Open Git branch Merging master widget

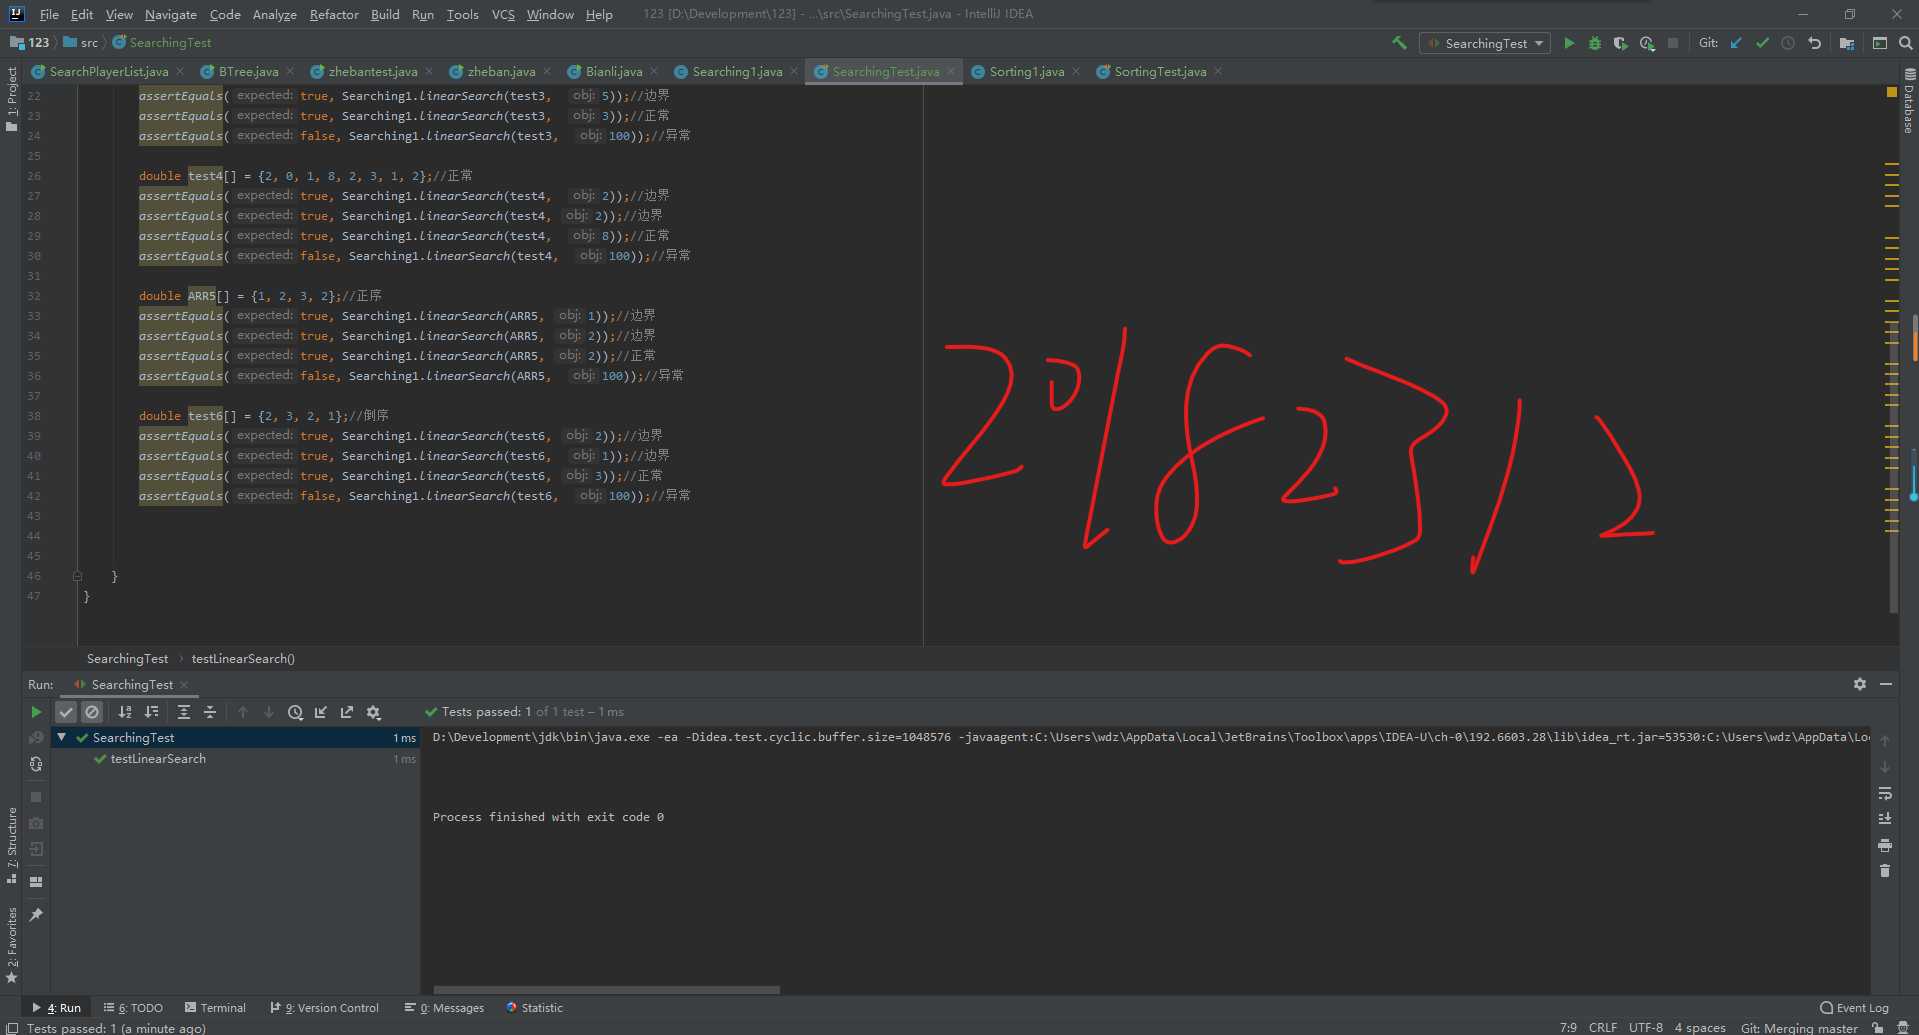coord(1799,1027)
